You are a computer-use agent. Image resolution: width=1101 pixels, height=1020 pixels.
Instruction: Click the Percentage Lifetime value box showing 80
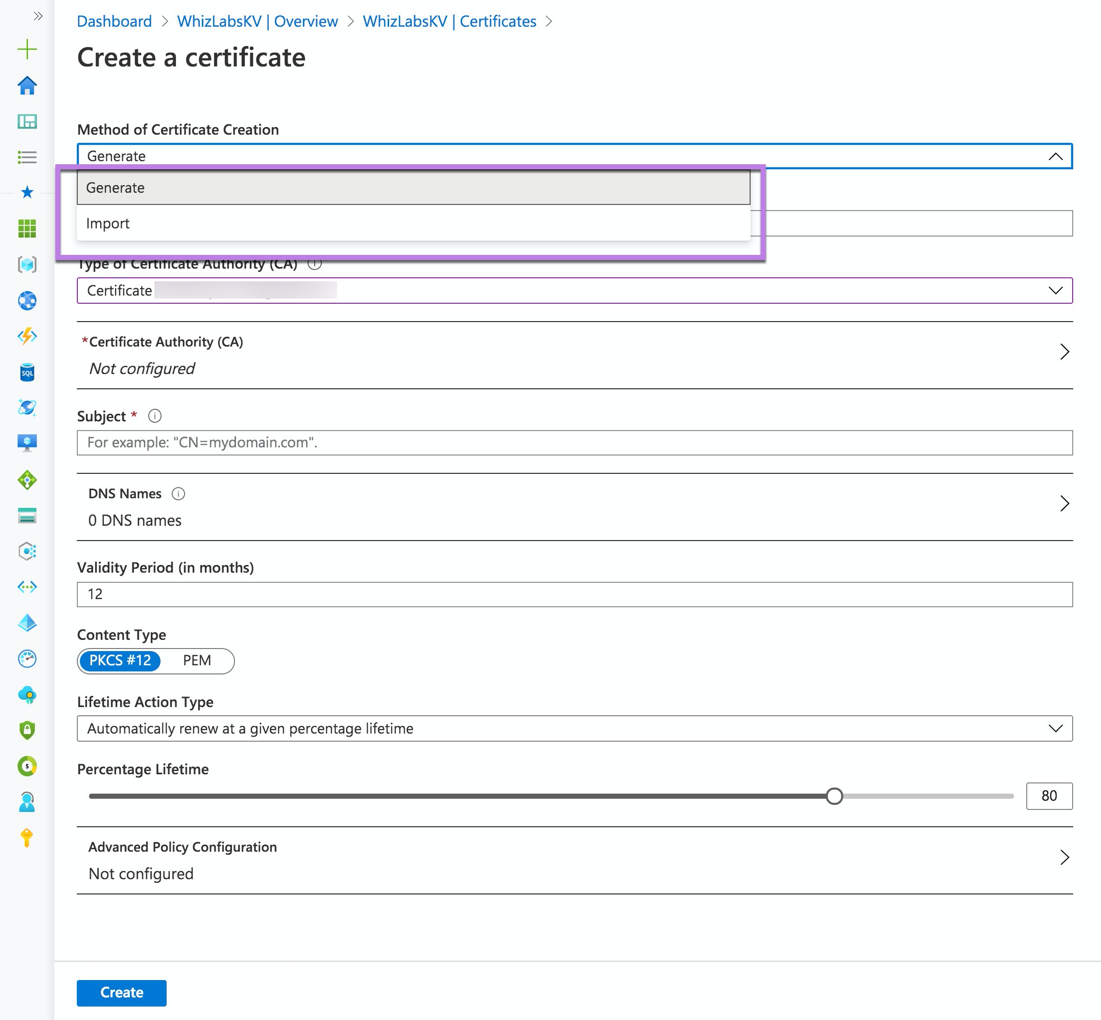coord(1049,796)
